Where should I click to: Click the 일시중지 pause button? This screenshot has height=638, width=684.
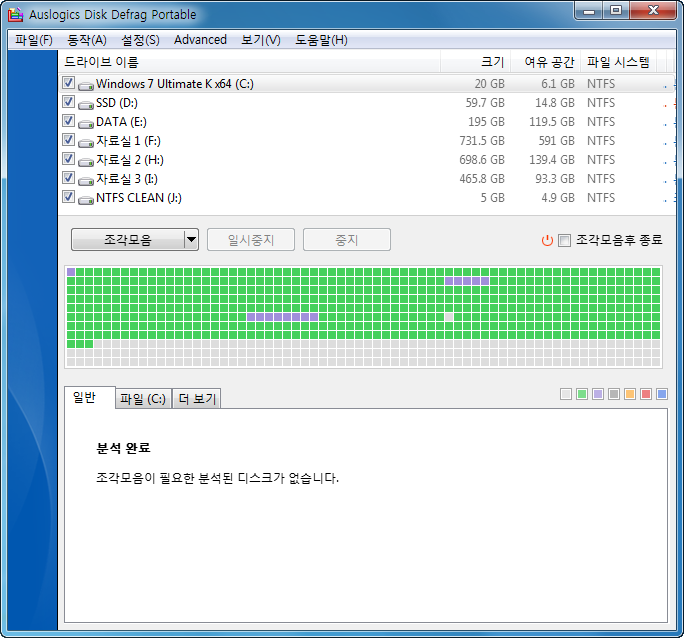[251, 239]
